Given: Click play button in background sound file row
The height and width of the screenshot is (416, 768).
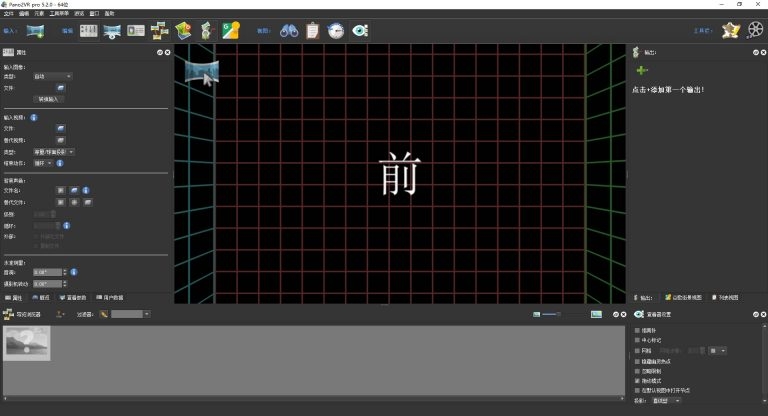Looking at the screenshot, I should [61, 190].
